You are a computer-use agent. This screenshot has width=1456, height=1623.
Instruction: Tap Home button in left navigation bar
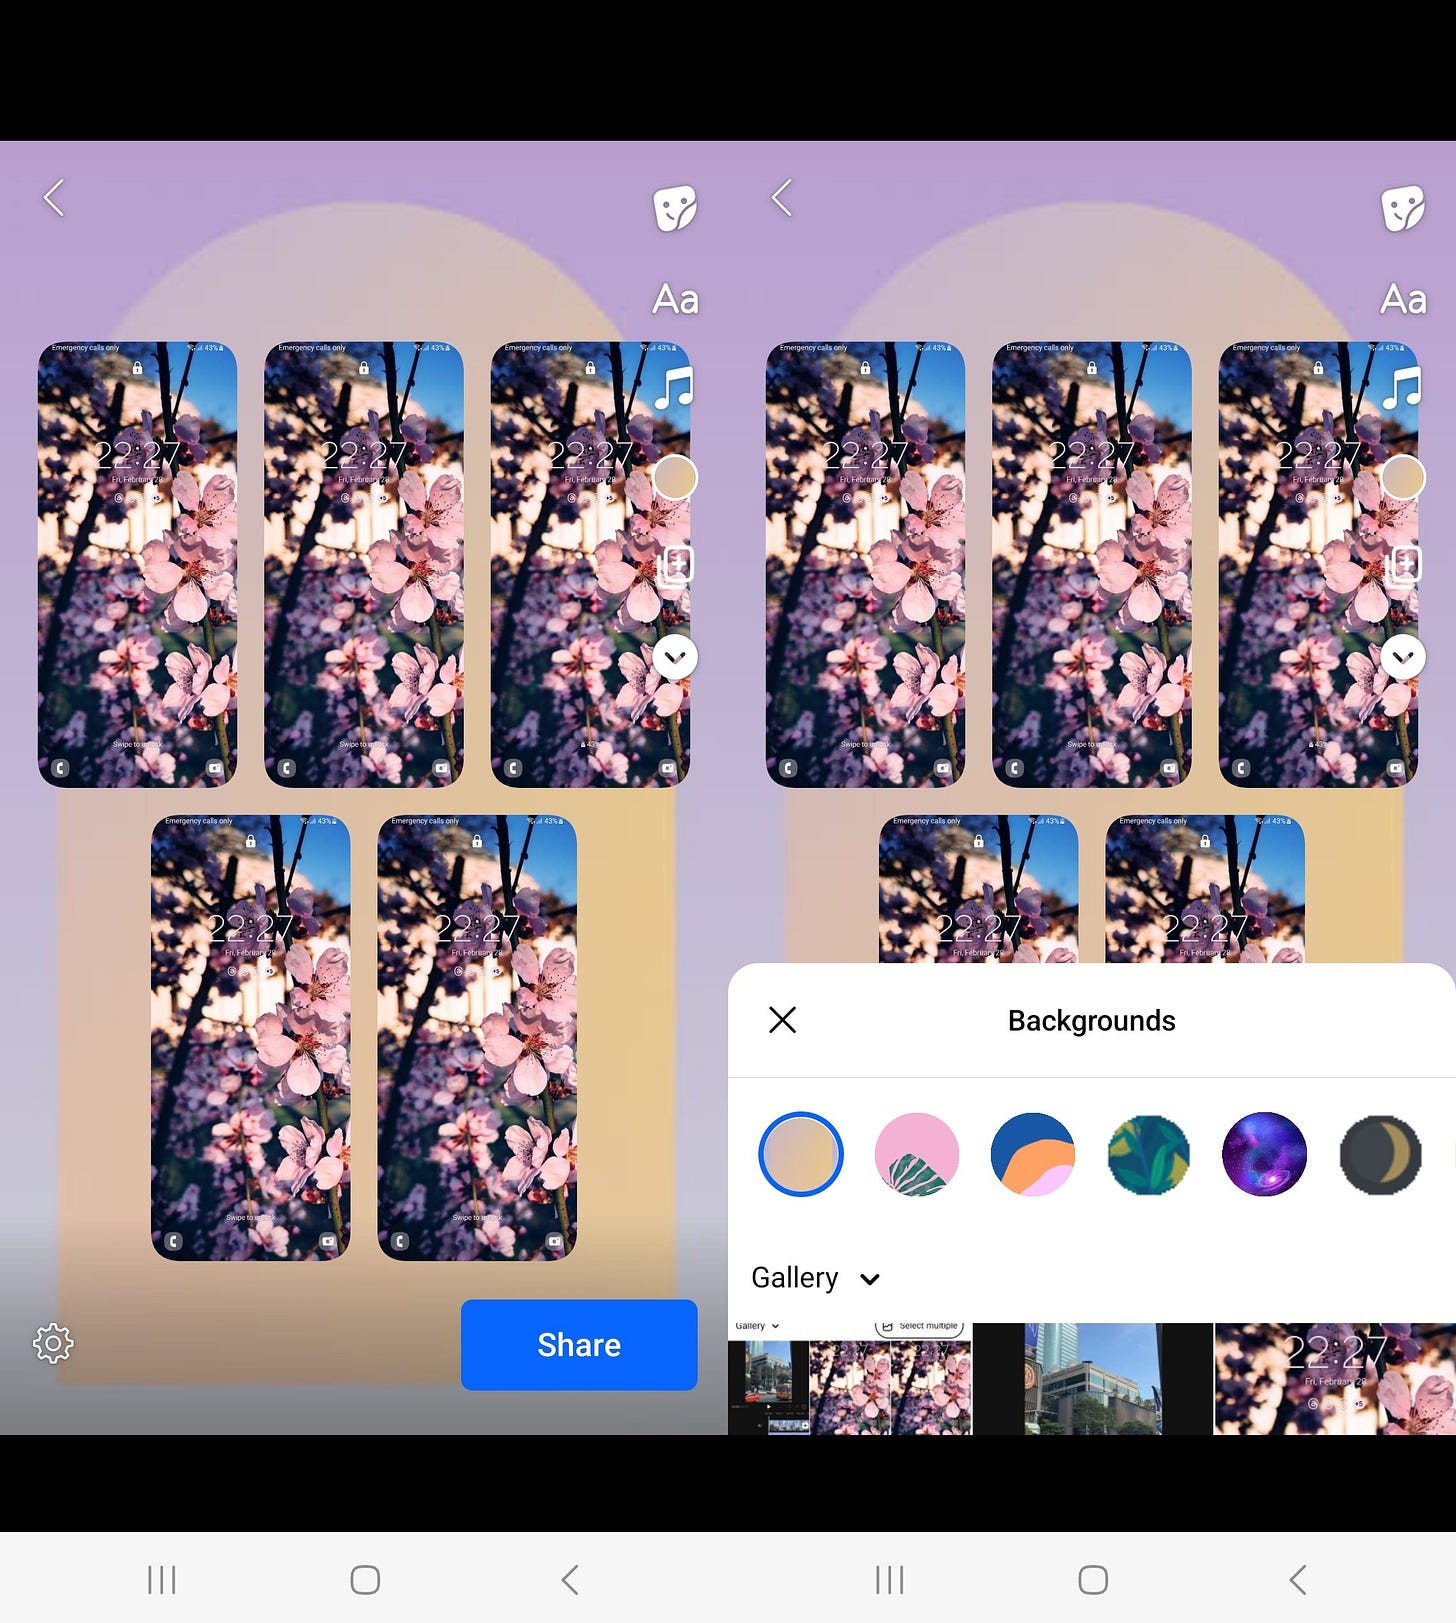point(365,1580)
